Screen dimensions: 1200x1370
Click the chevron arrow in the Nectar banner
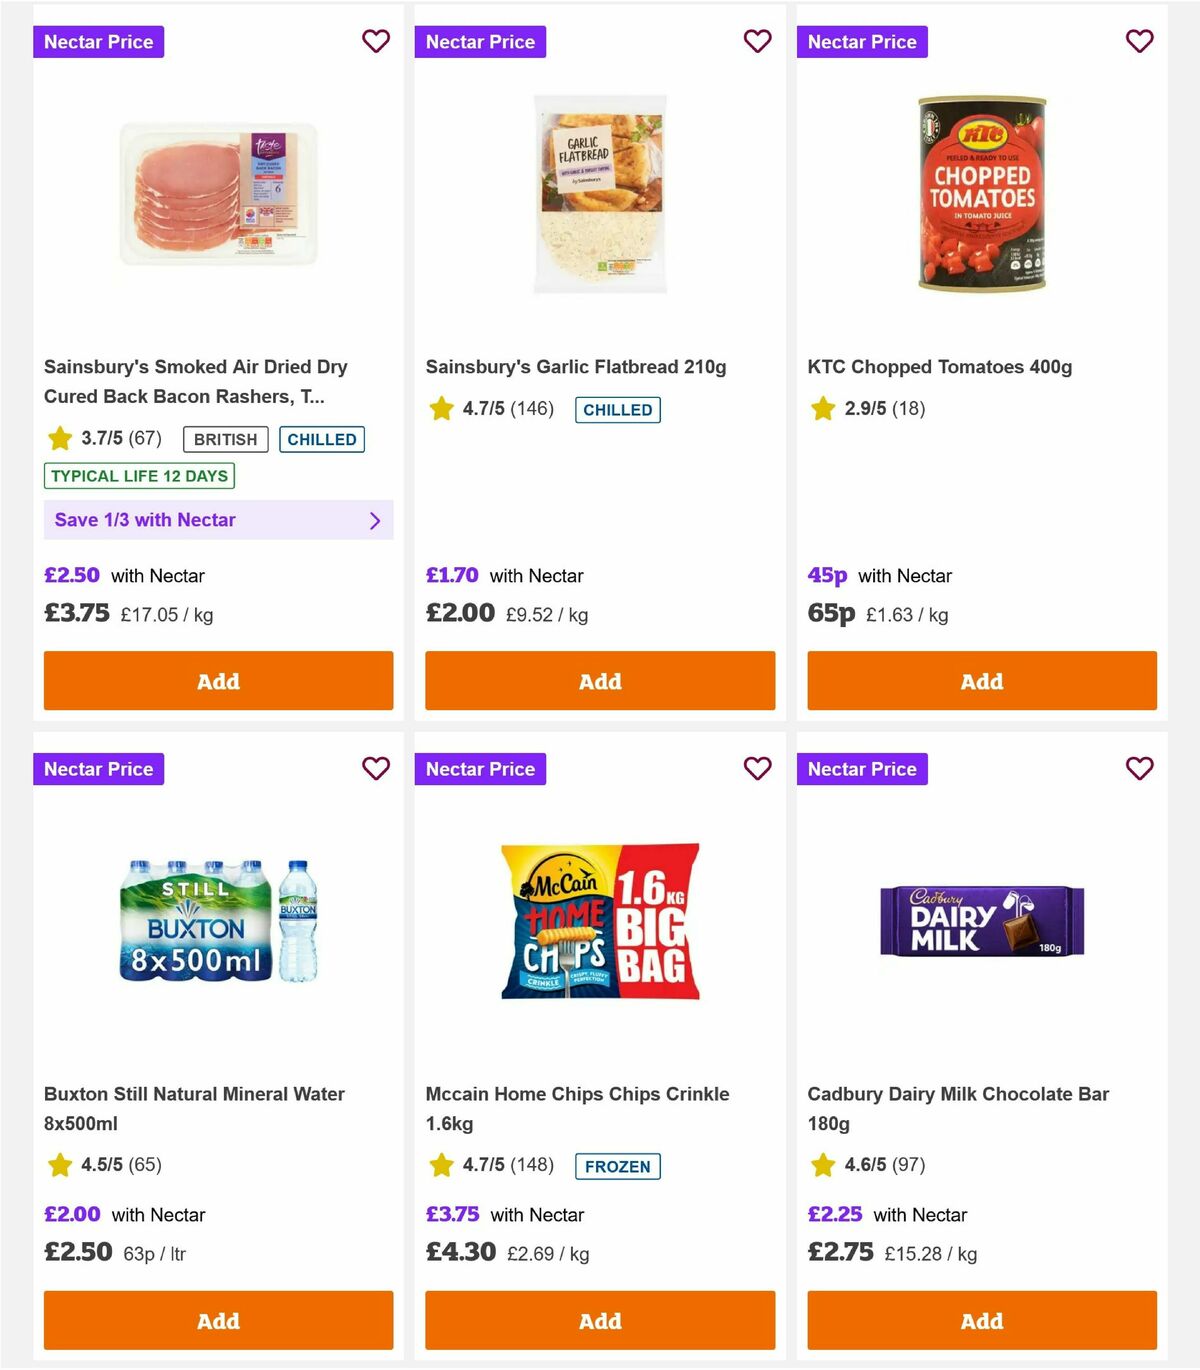point(375,520)
